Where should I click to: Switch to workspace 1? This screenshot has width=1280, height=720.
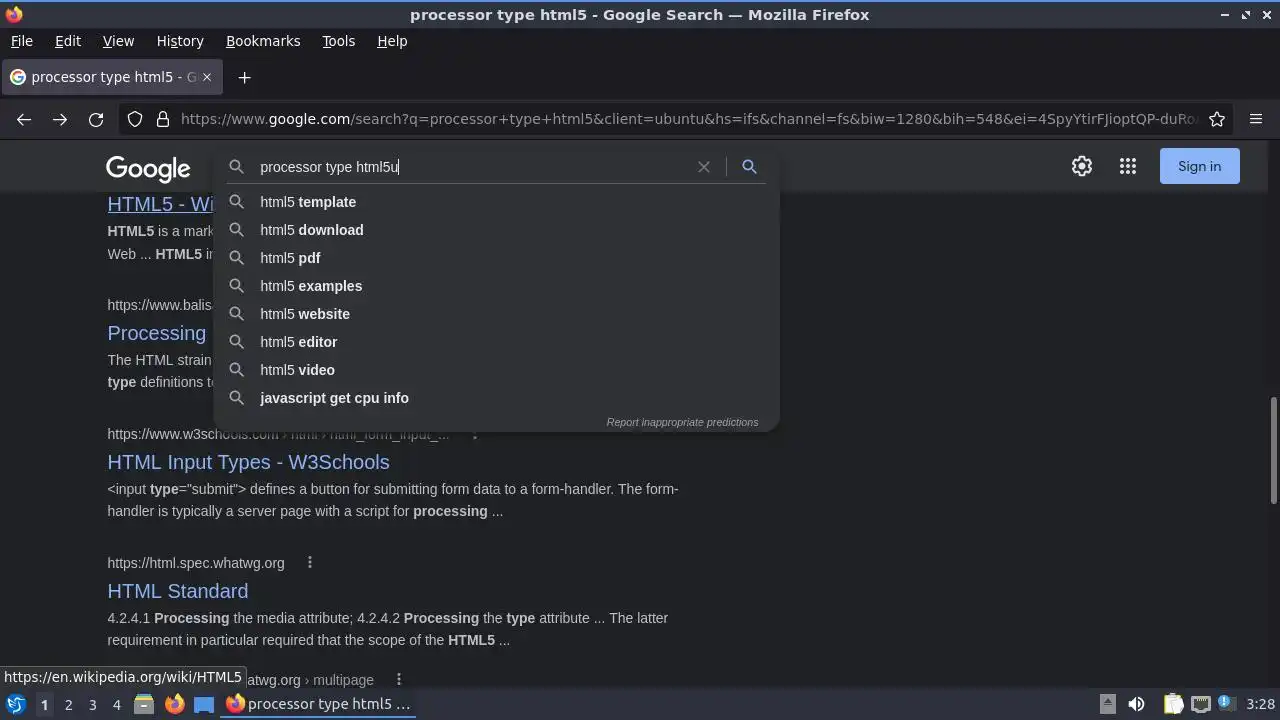pos(44,704)
